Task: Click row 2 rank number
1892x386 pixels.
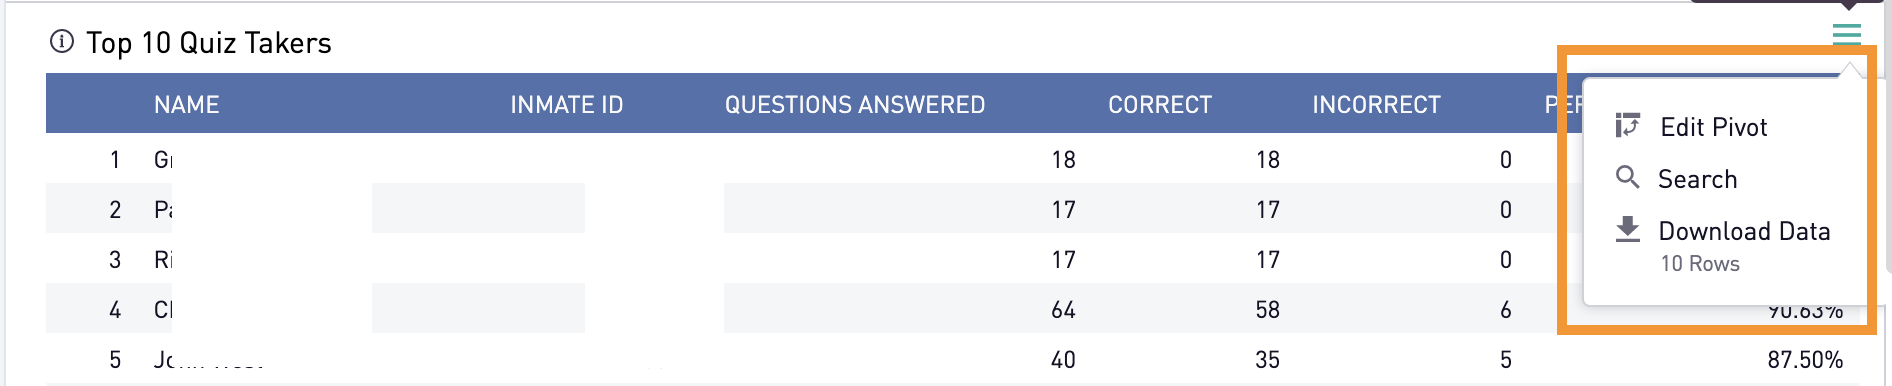Action: pos(115,210)
